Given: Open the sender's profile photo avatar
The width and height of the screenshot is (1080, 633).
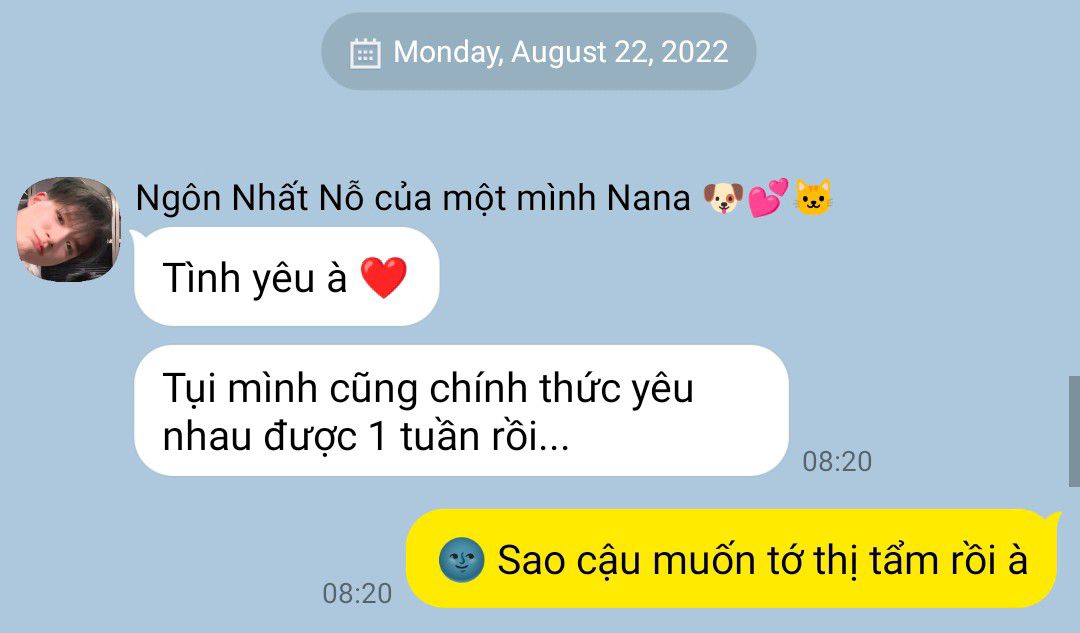Looking at the screenshot, I should 68,229.
